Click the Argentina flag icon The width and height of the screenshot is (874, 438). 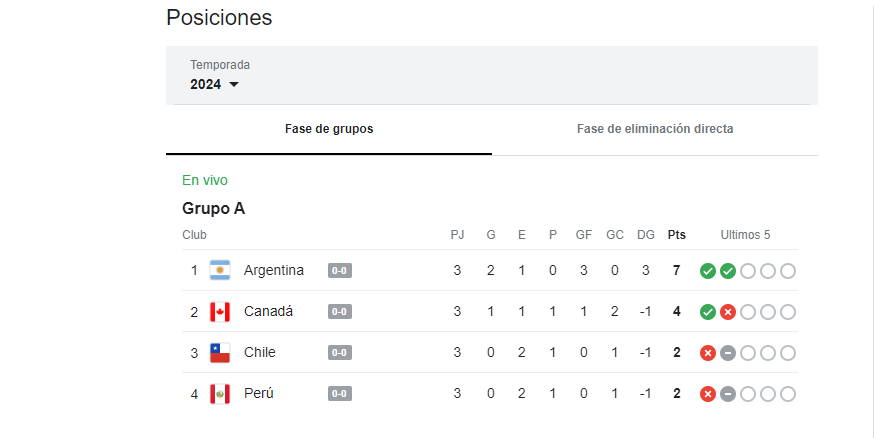tap(220, 270)
